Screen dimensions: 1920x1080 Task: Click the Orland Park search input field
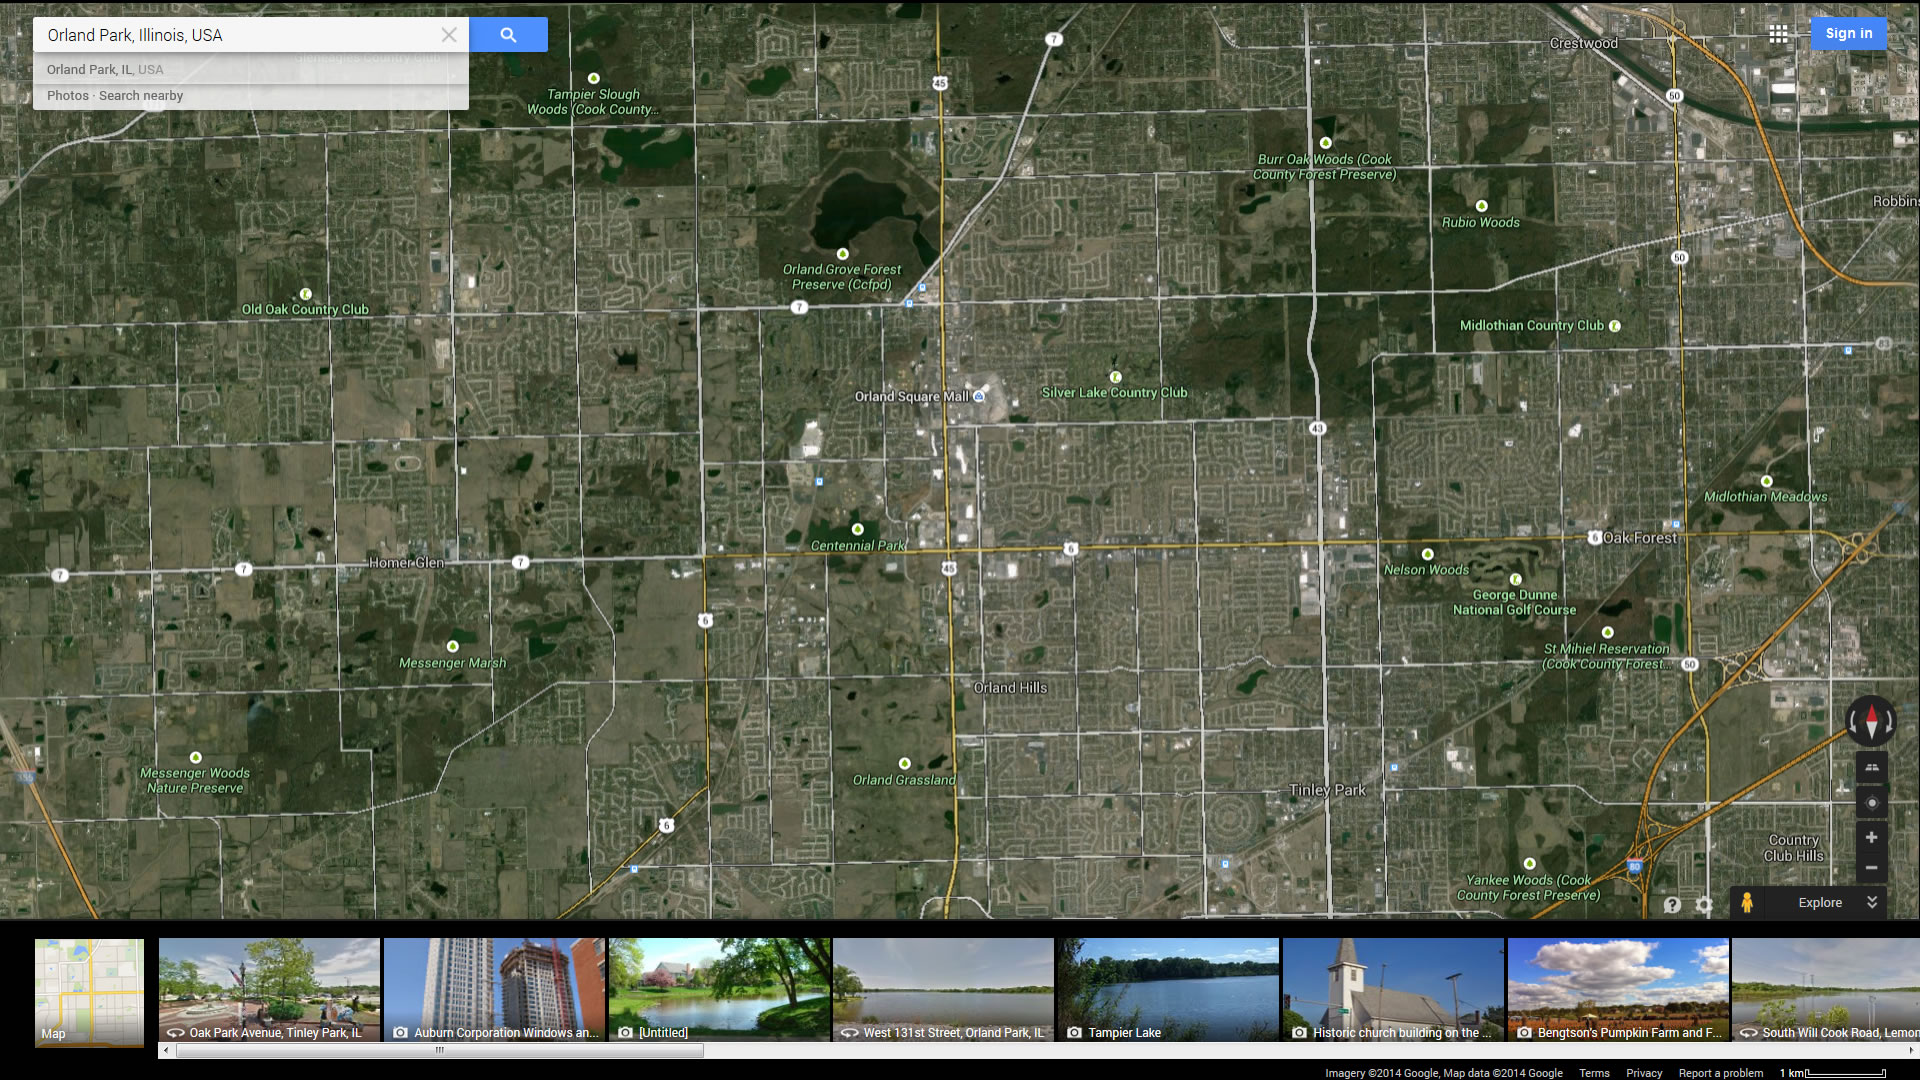coord(240,35)
